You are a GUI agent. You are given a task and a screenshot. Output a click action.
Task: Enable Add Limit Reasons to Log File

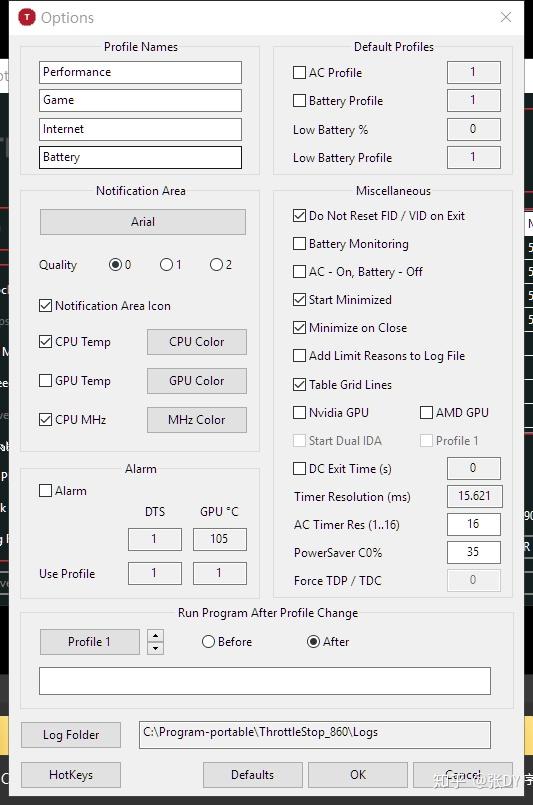tap(299, 355)
